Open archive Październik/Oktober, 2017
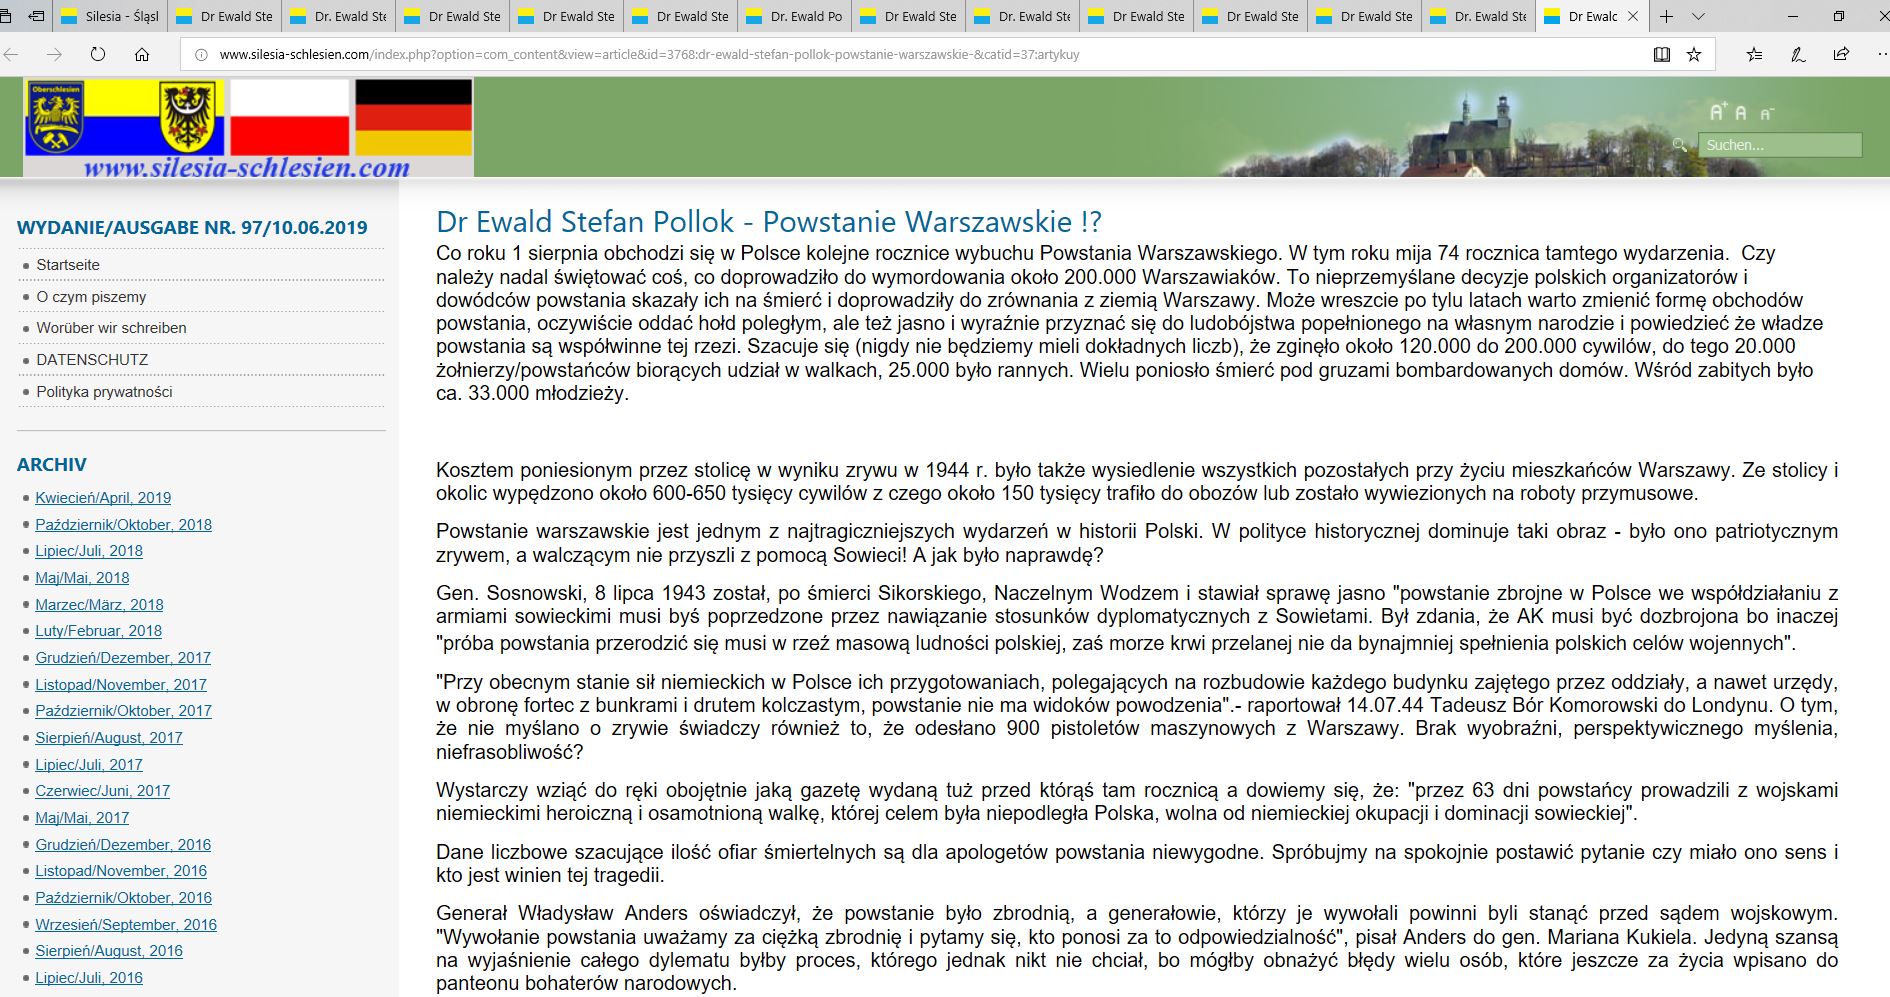The height and width of the screenshot is (997, 1890). [x=123, y=711]
